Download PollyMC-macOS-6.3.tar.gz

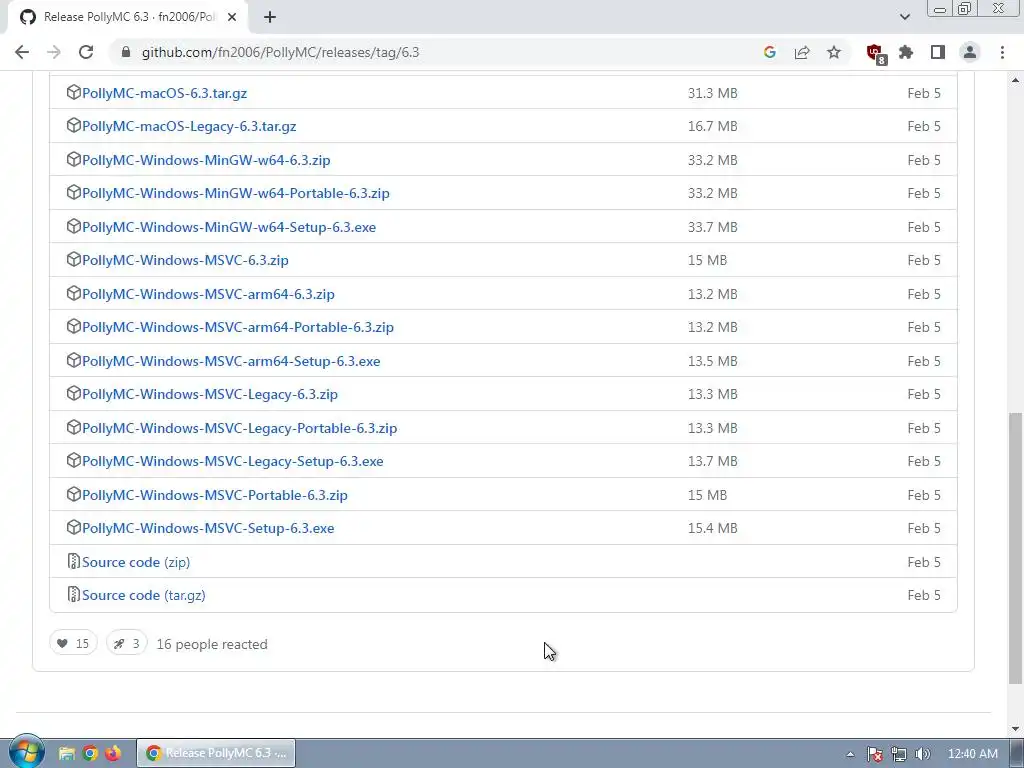(164, 93)
